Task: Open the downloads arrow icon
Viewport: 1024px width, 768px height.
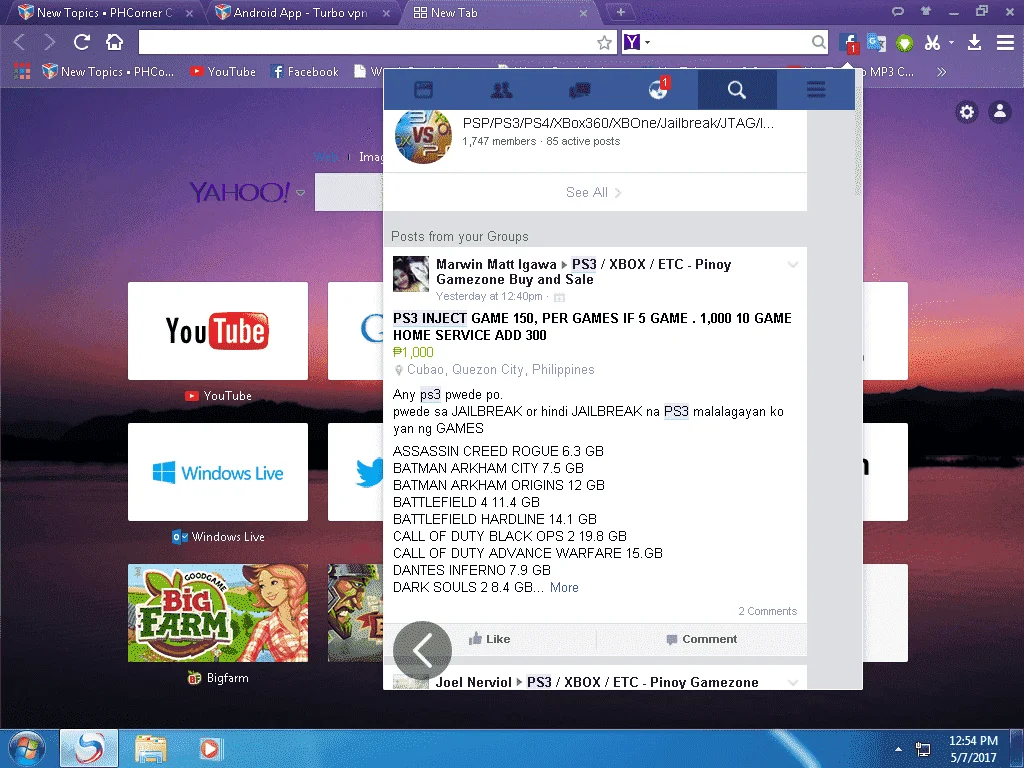Action: (x=974, y=43)
